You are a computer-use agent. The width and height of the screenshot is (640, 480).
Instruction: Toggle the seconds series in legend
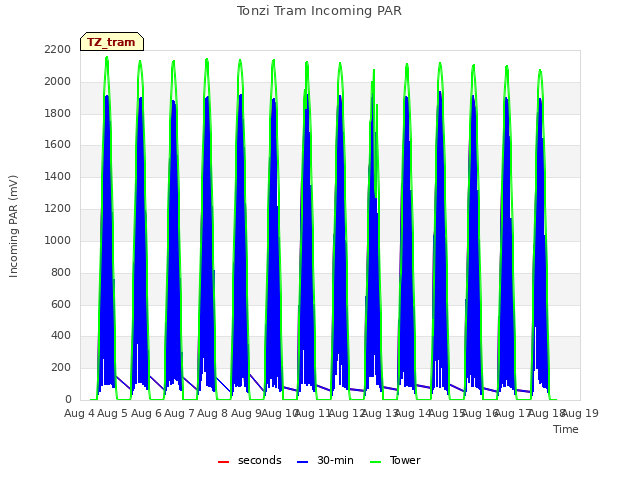250,460
